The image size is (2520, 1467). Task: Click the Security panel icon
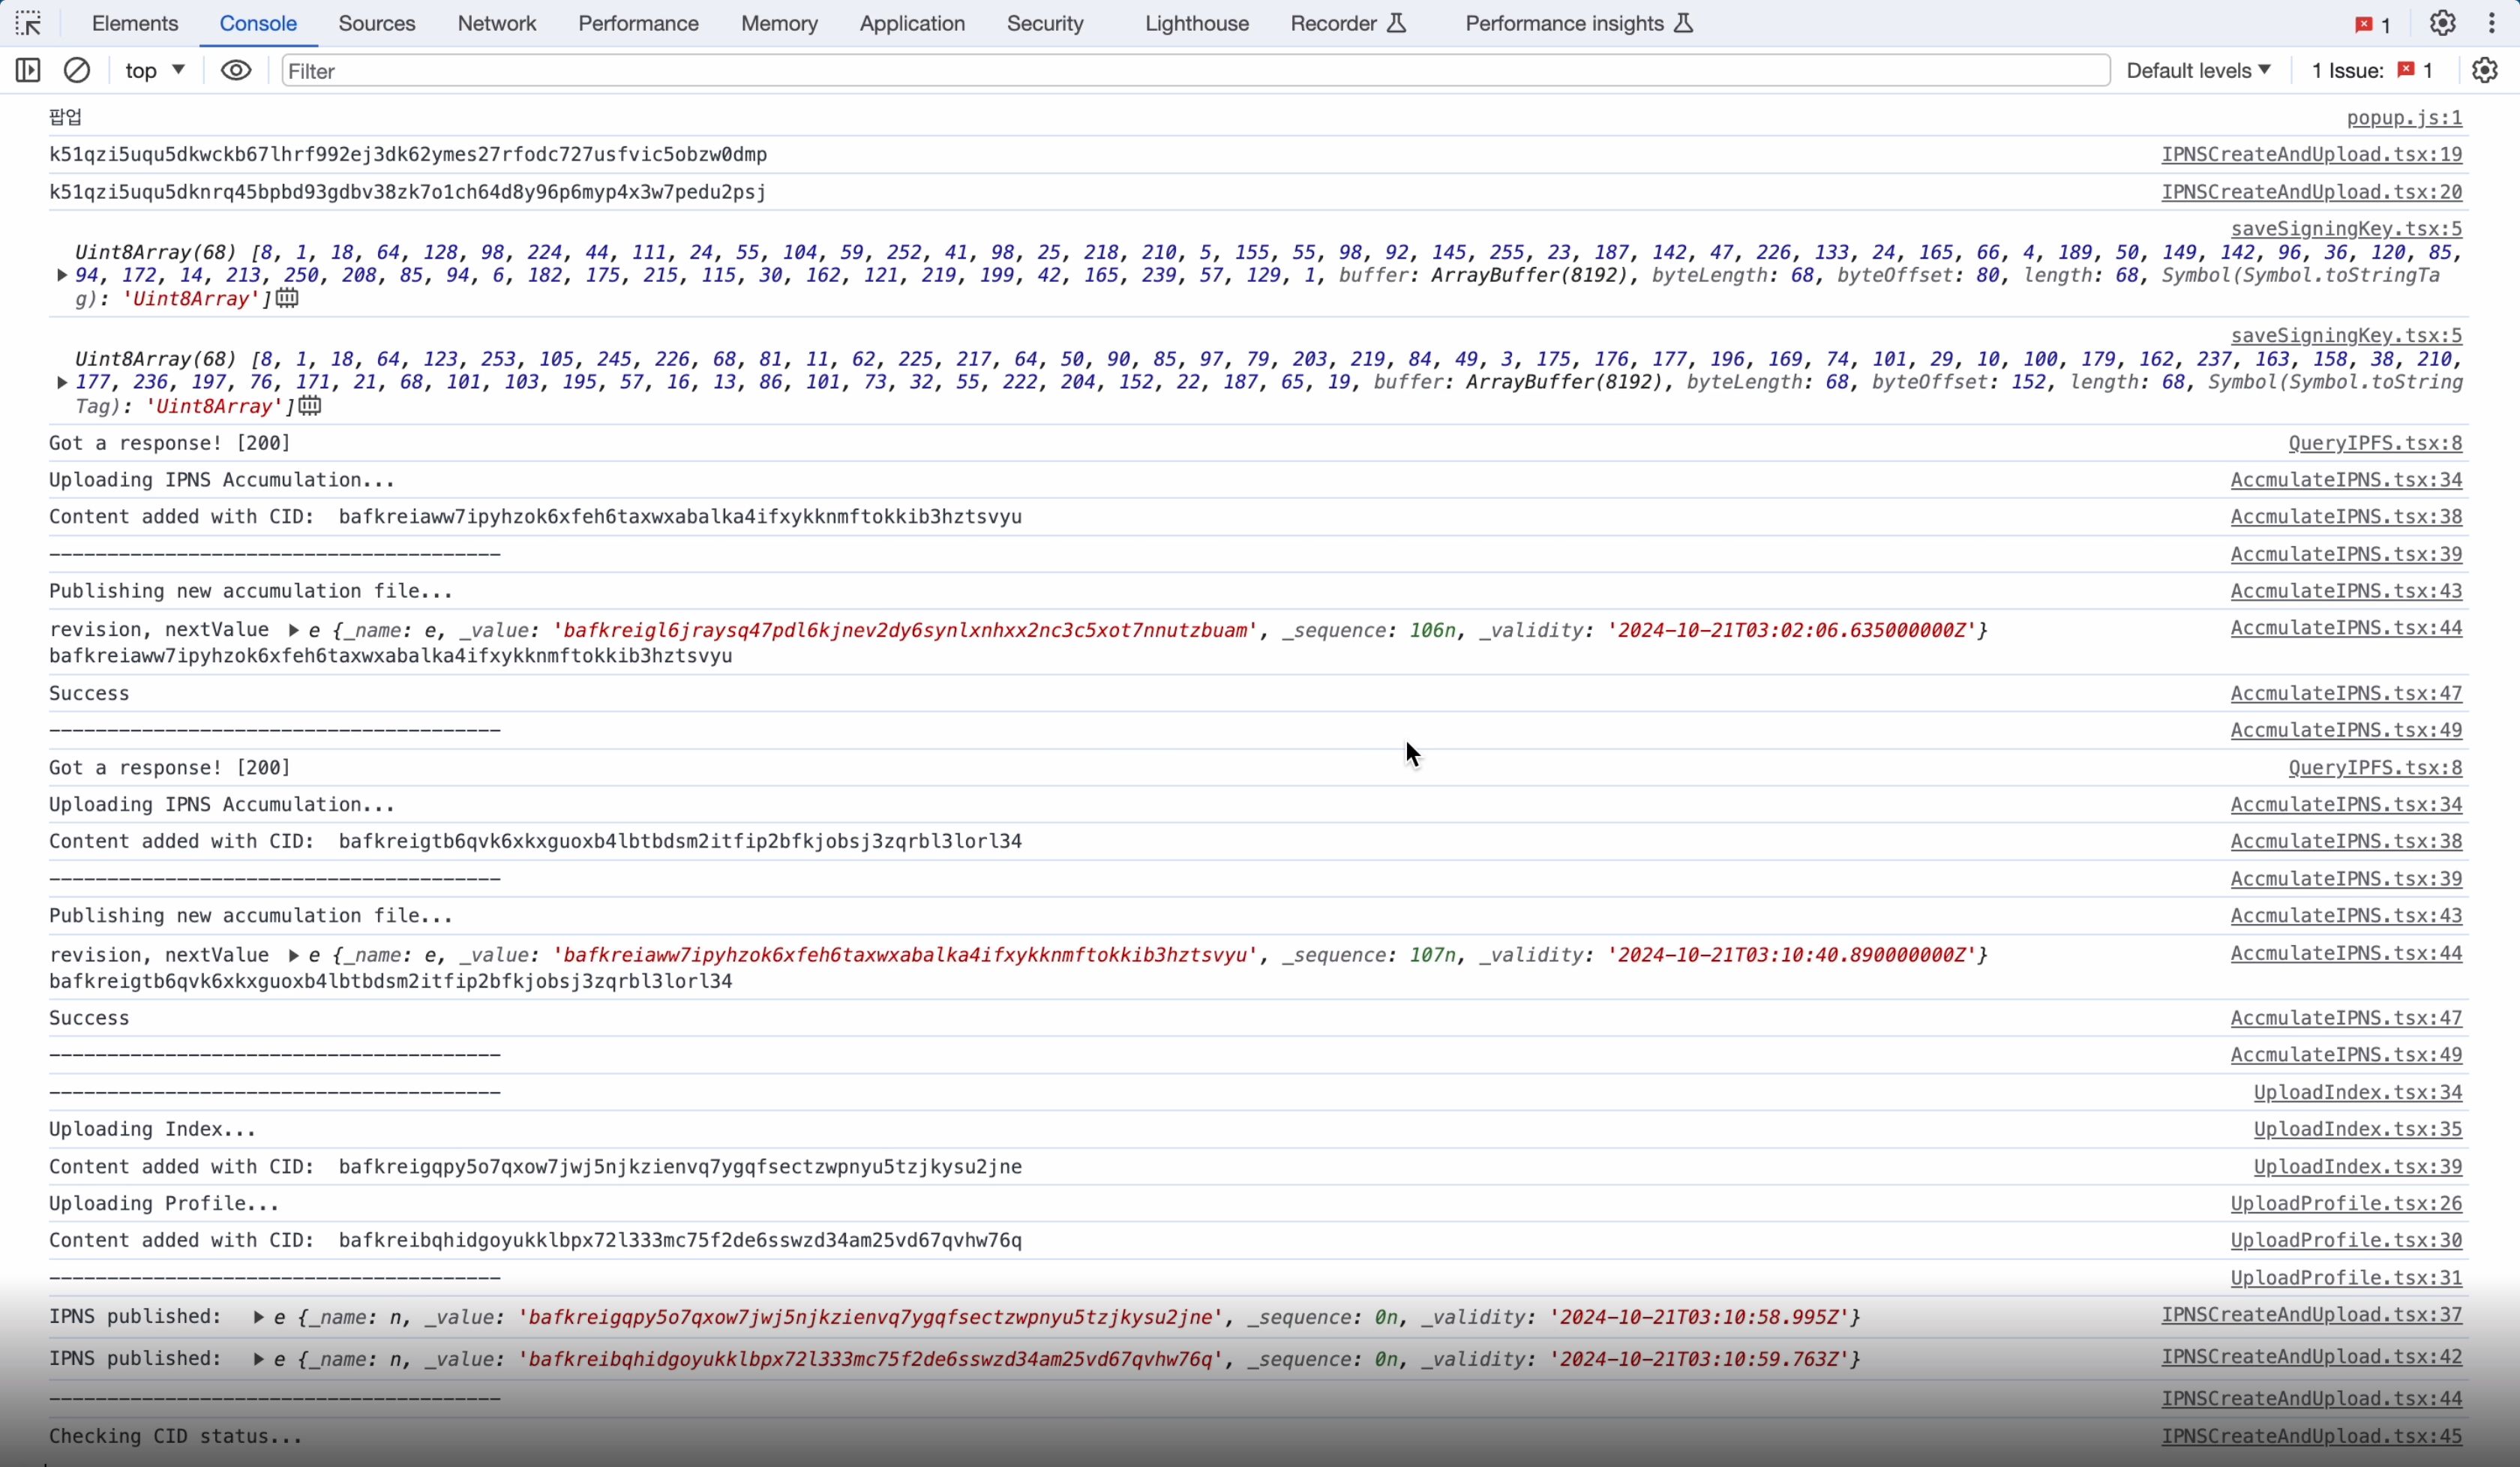[x=1044, y=22]
